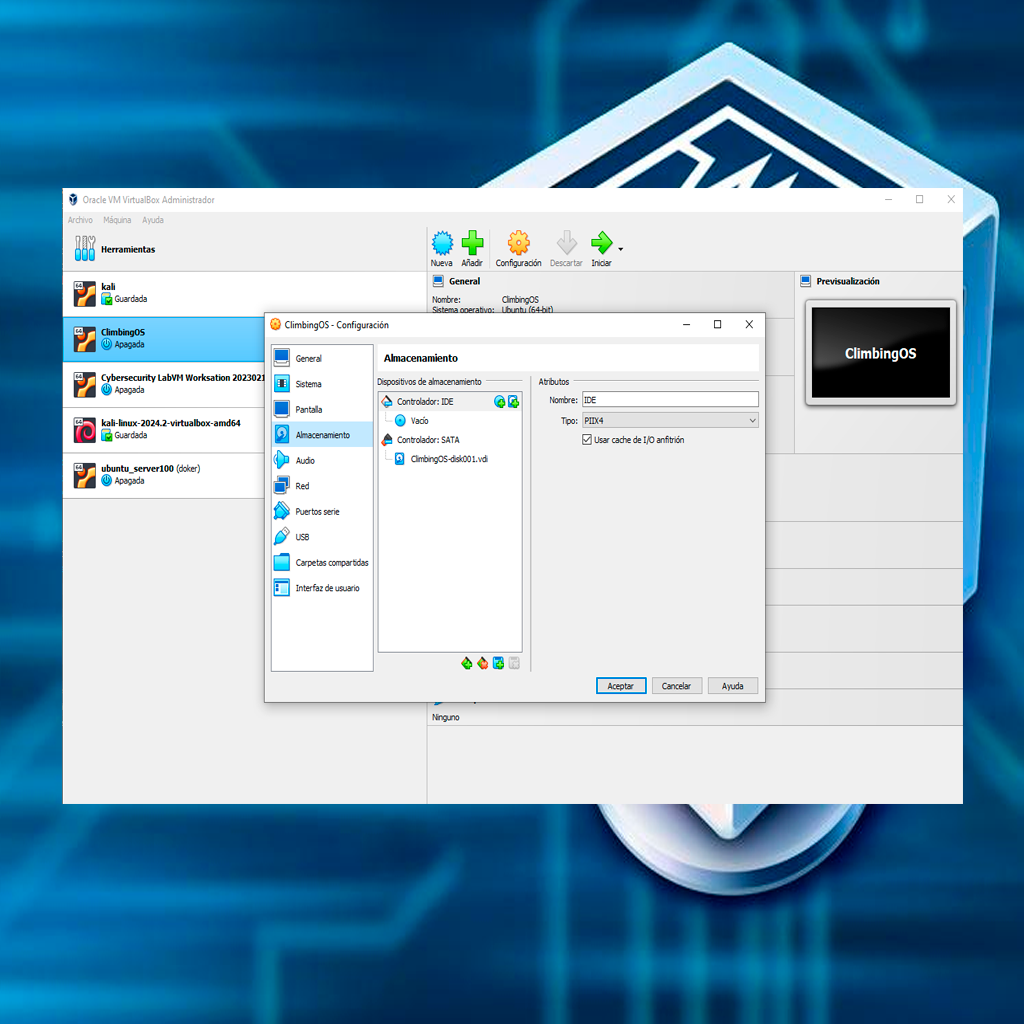Open the Puertos serie settings category
The width and height of the screenshot is (1024, 1024).
click(x=322, y=511)
